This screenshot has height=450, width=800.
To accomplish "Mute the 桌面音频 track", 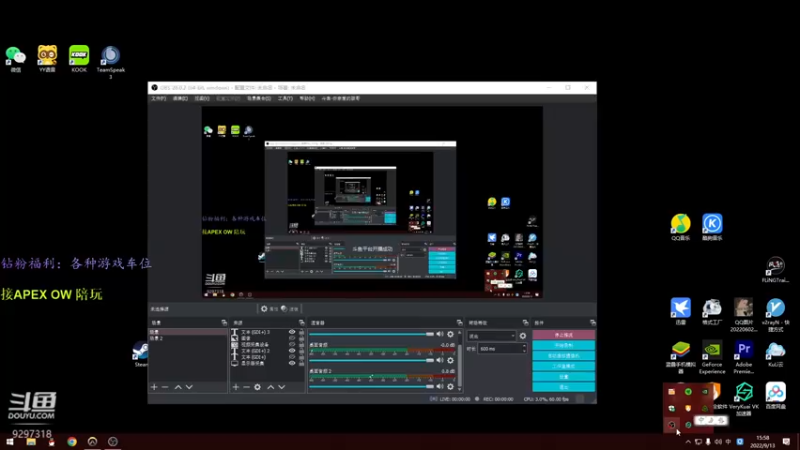I will (x=440, y=360).
